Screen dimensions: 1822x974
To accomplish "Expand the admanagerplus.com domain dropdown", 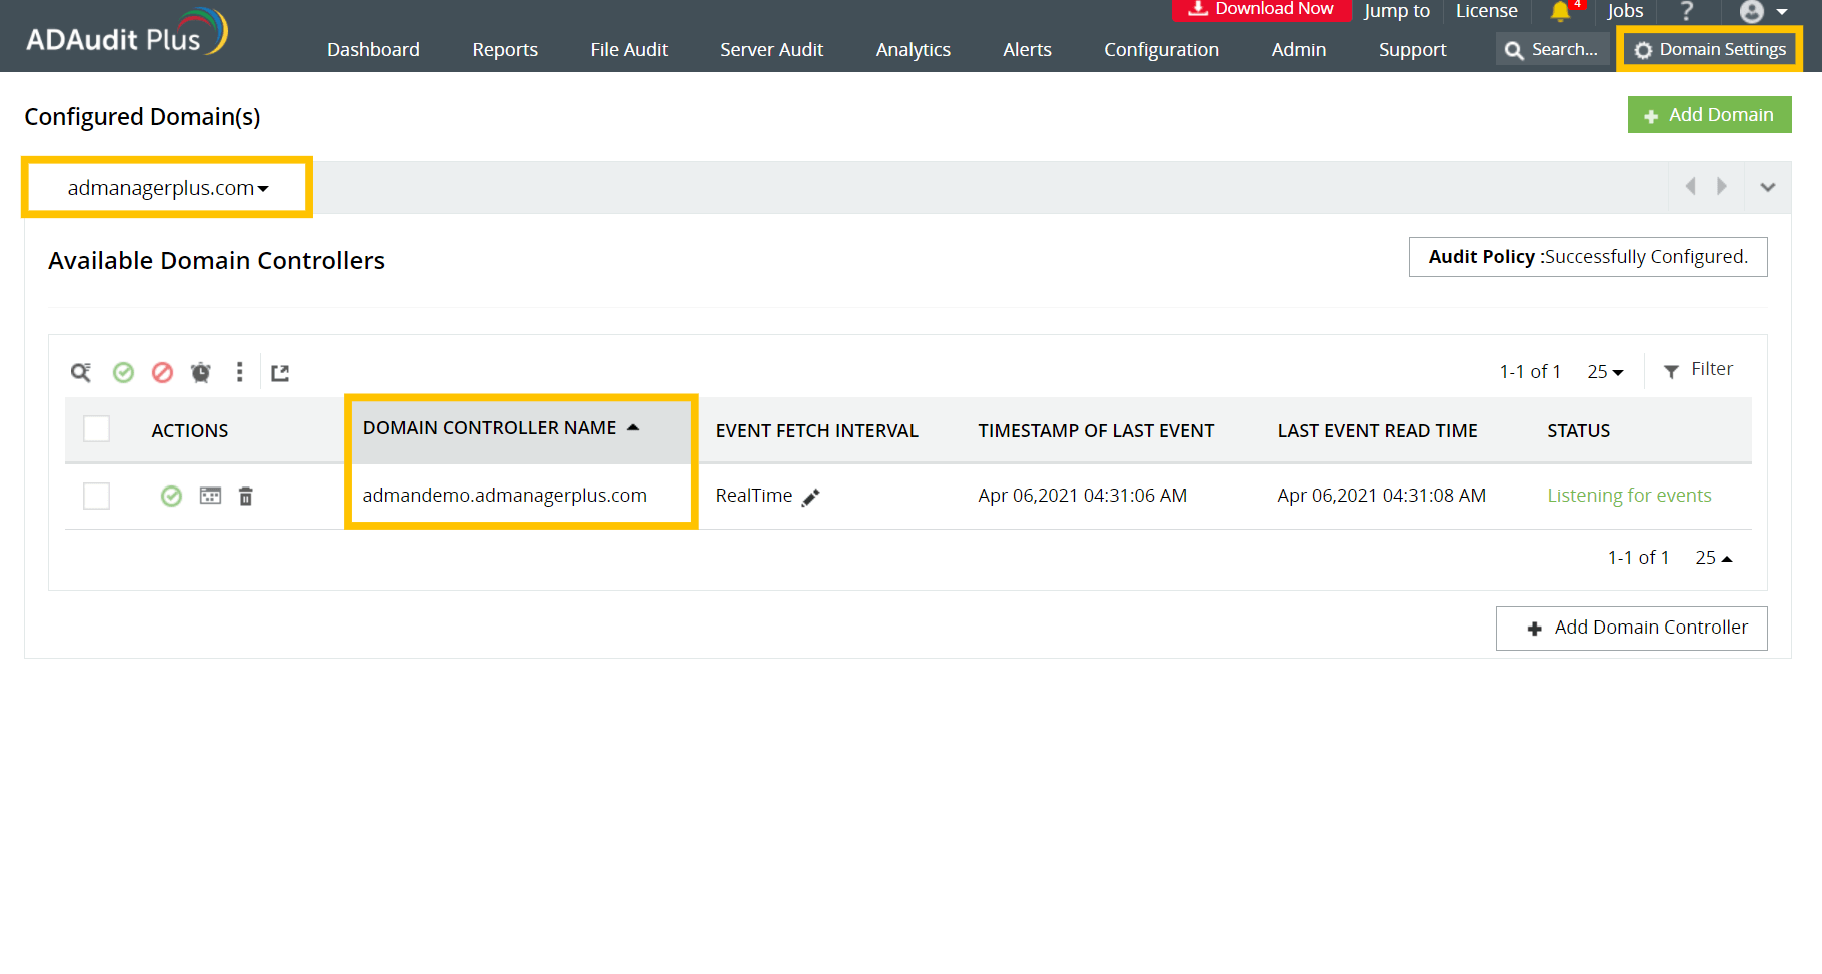I will [x=166, y=187].
